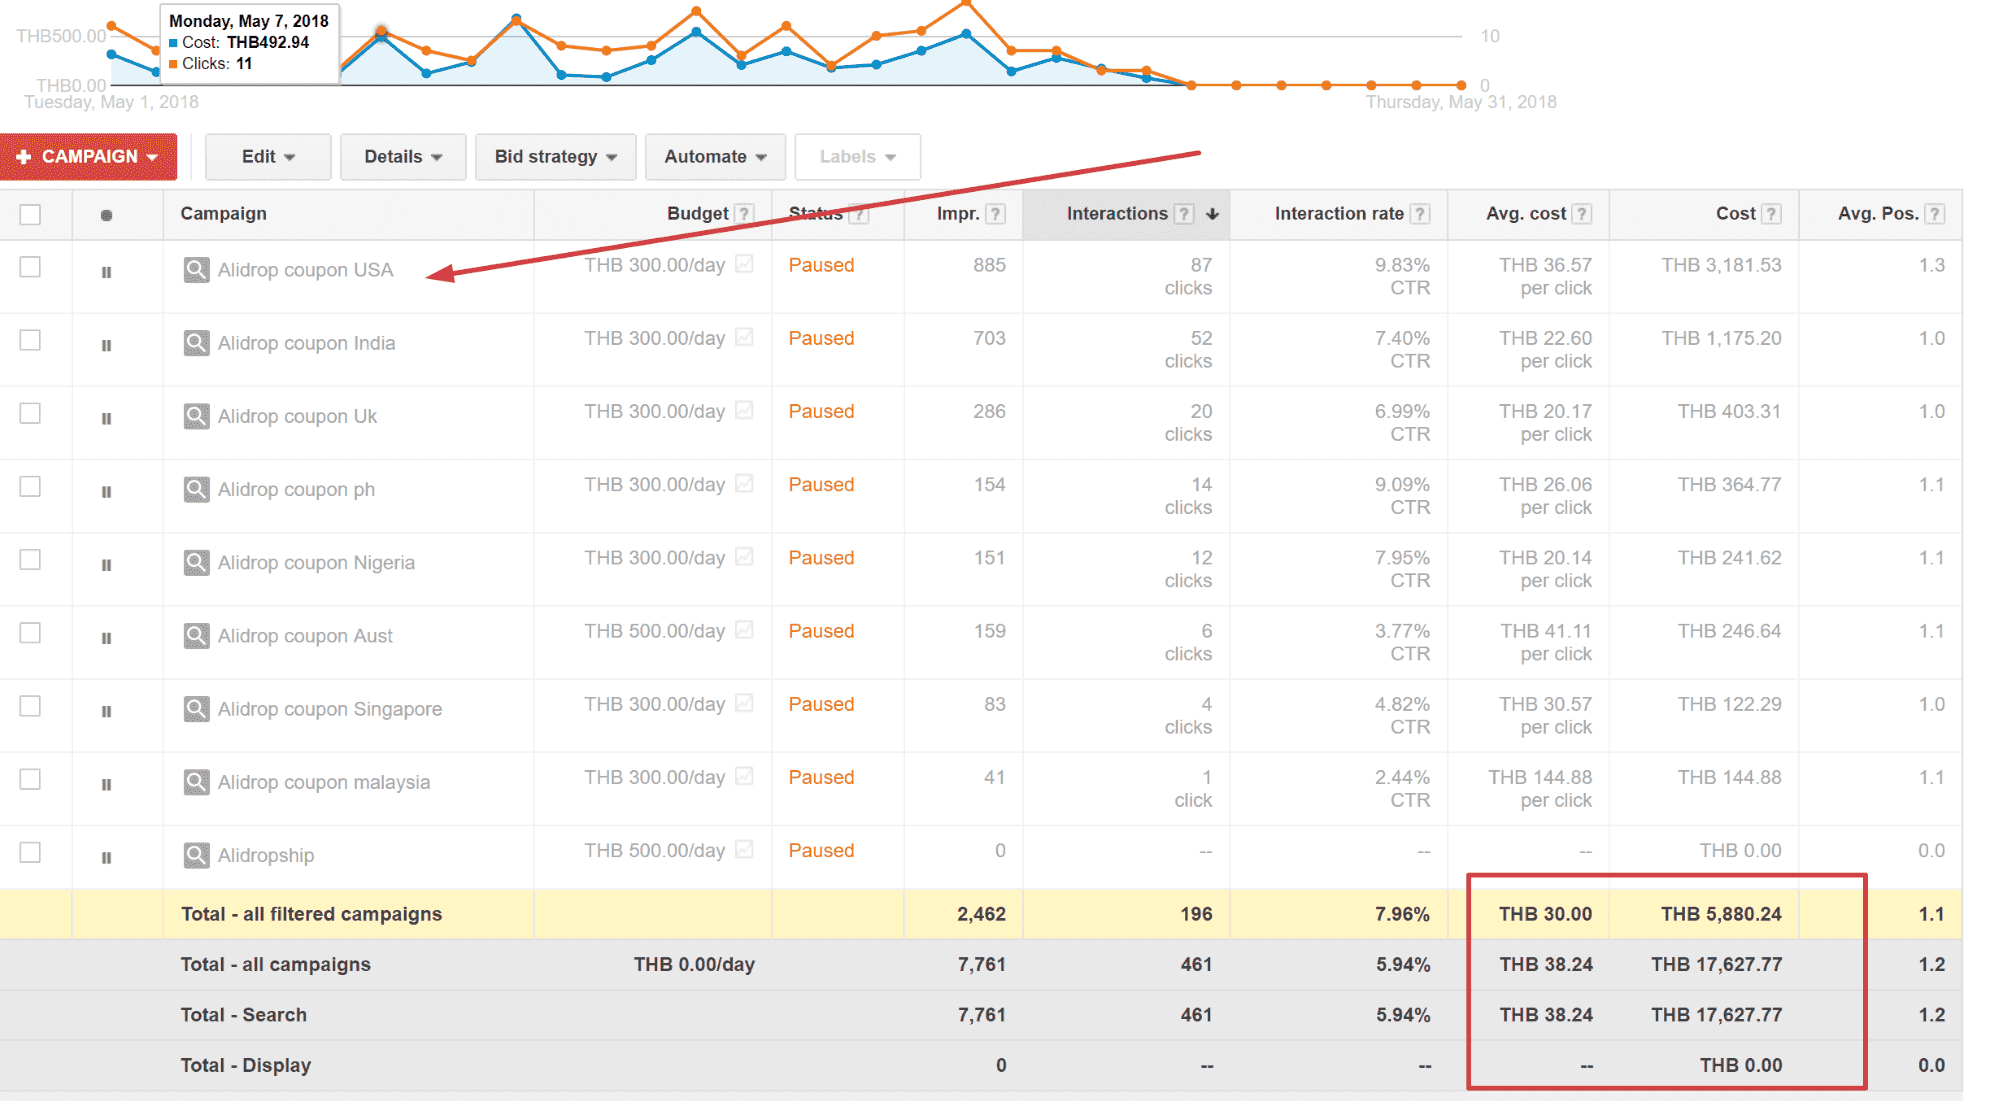1999x1102 pixels.
Task: Check the box for Alidropship campaign
Action: pos(30,852)
